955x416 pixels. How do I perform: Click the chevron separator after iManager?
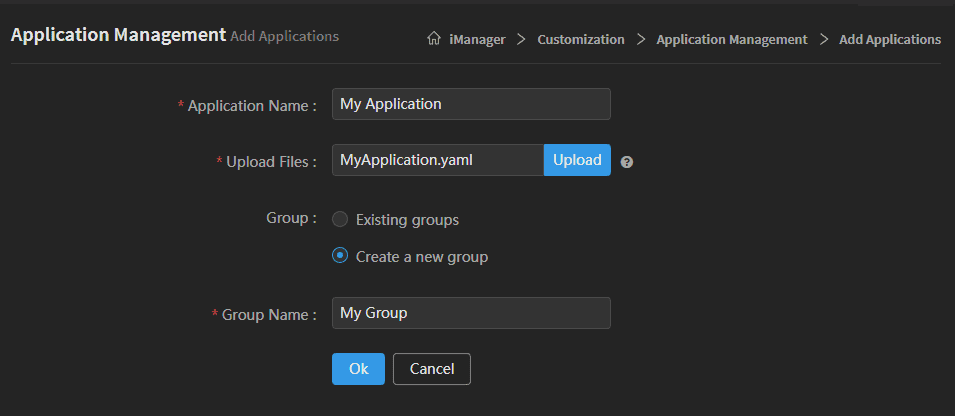click(521, 39)
